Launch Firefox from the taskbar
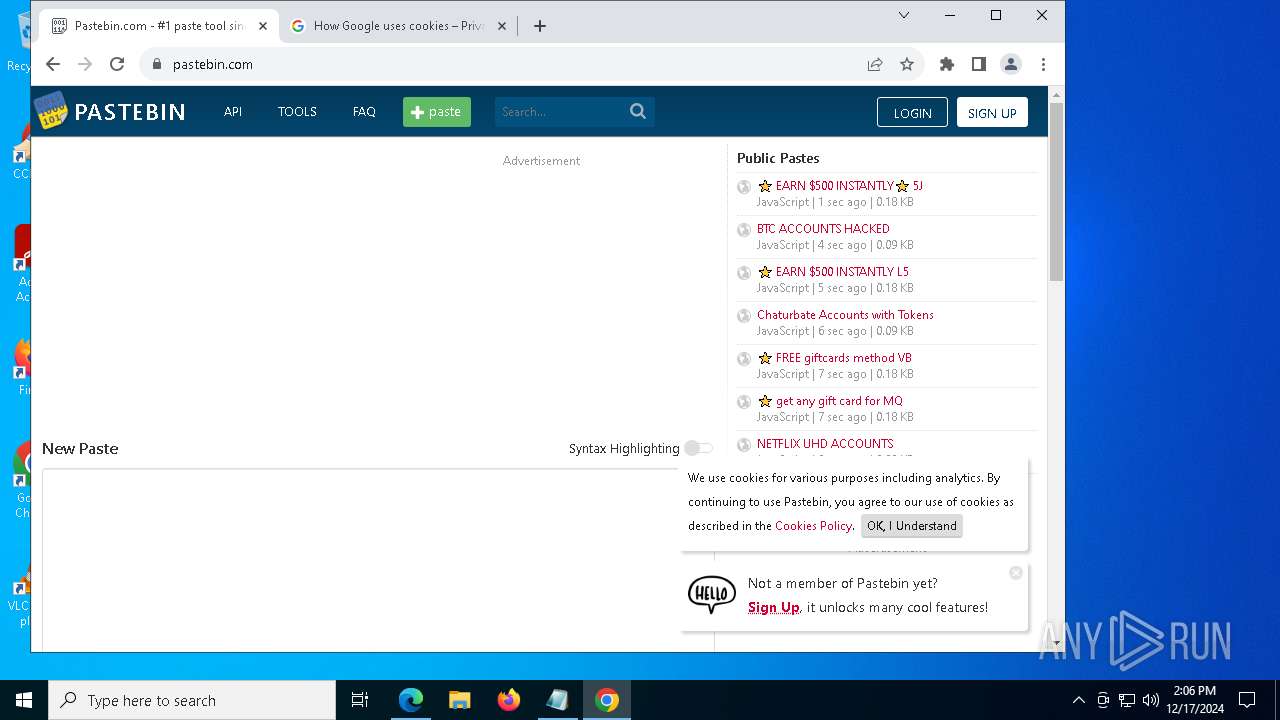Image resolution: width=1280 pixels, height=720 pixels. coord(509,700)
